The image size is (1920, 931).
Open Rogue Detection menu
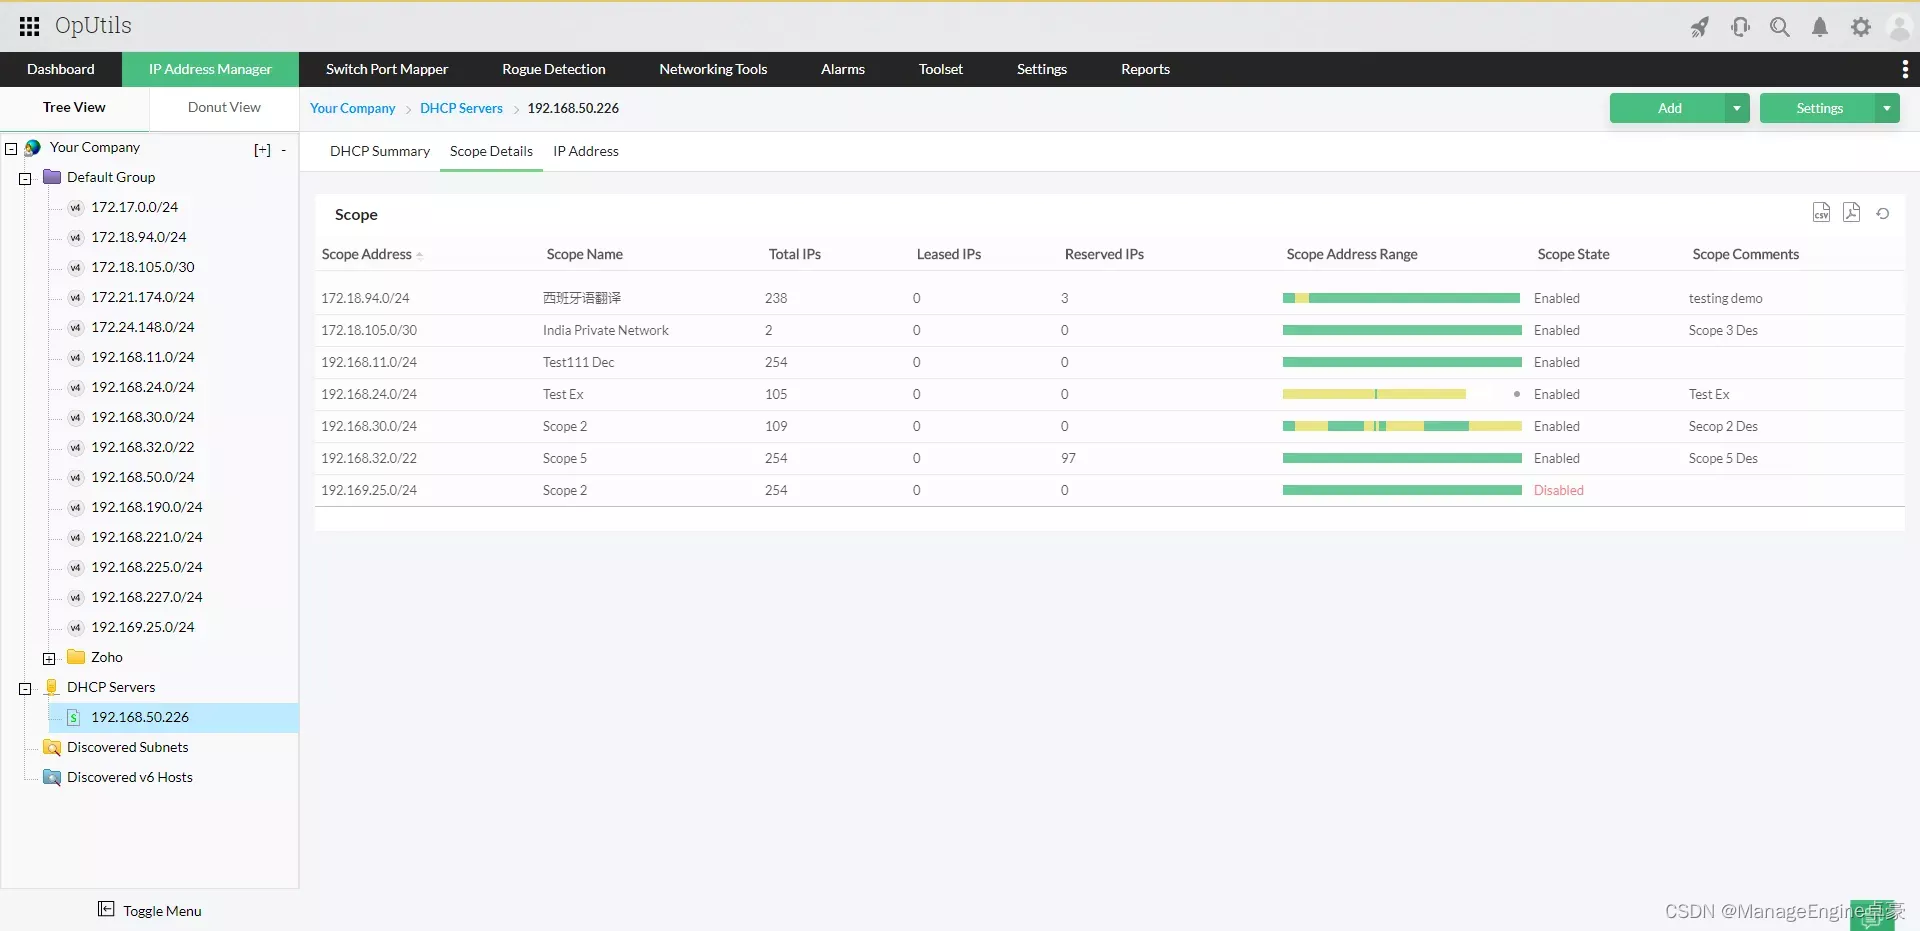tap(554, 69)
